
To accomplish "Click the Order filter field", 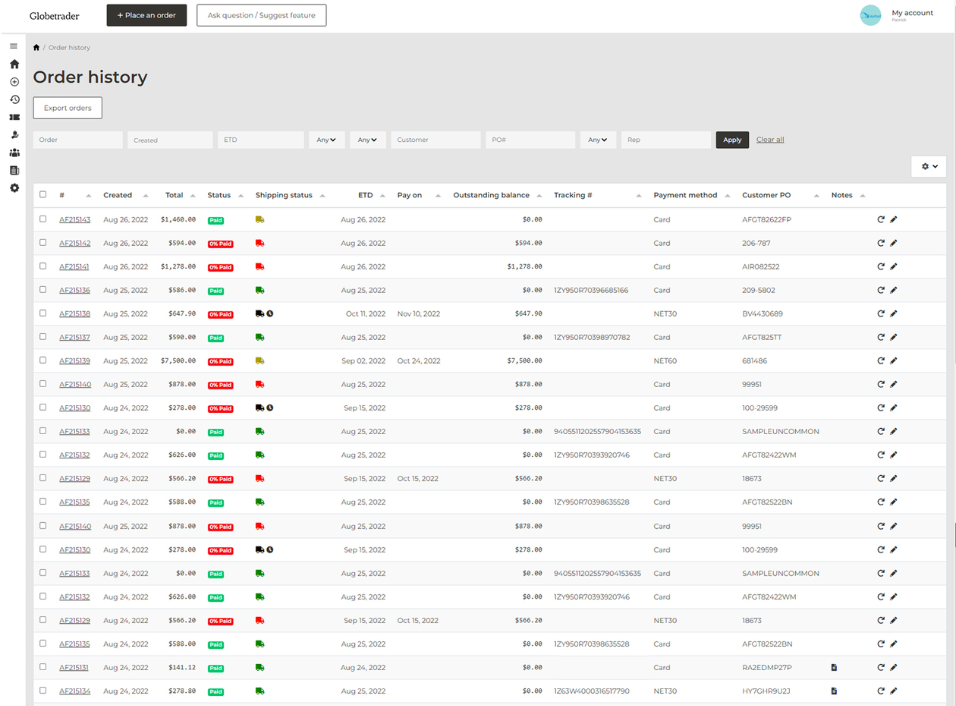I will click(78, 140).
